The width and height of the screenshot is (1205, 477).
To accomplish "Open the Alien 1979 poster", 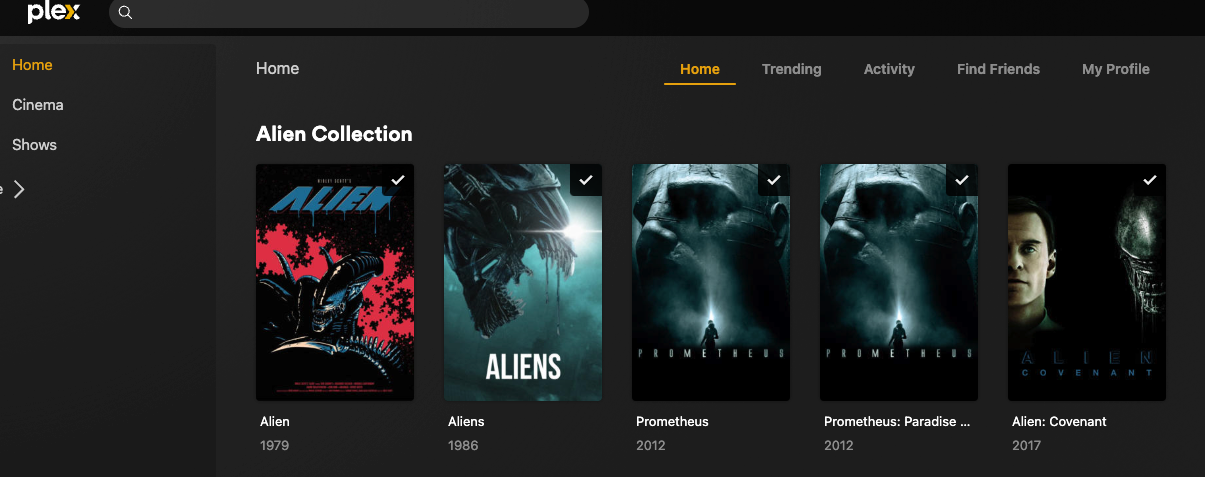I will pyautogui.click(x=335, y=282).
